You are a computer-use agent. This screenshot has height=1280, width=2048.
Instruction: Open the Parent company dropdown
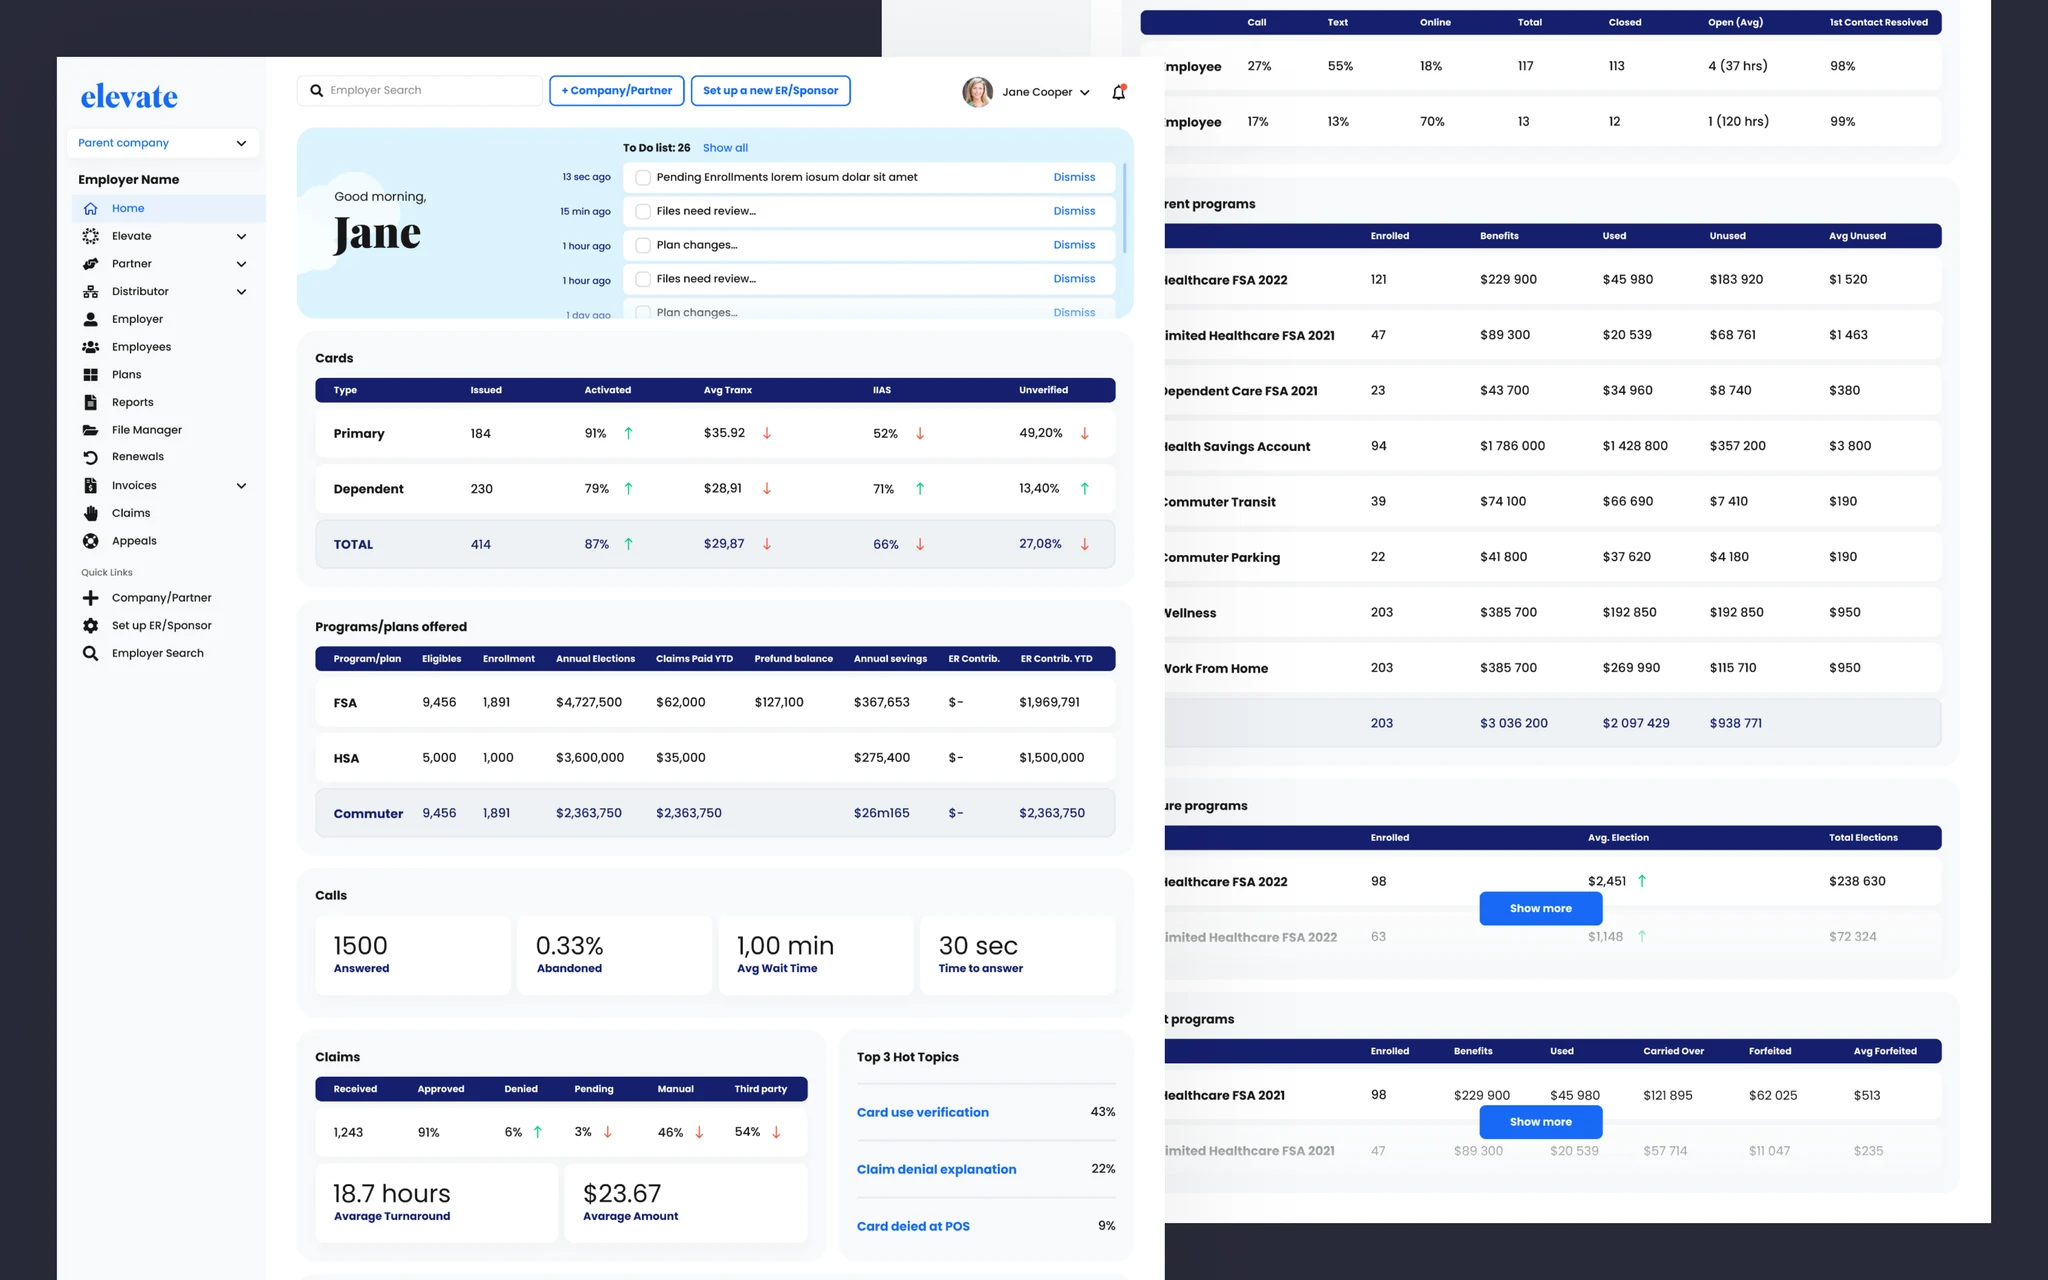[x=163, y=143]
